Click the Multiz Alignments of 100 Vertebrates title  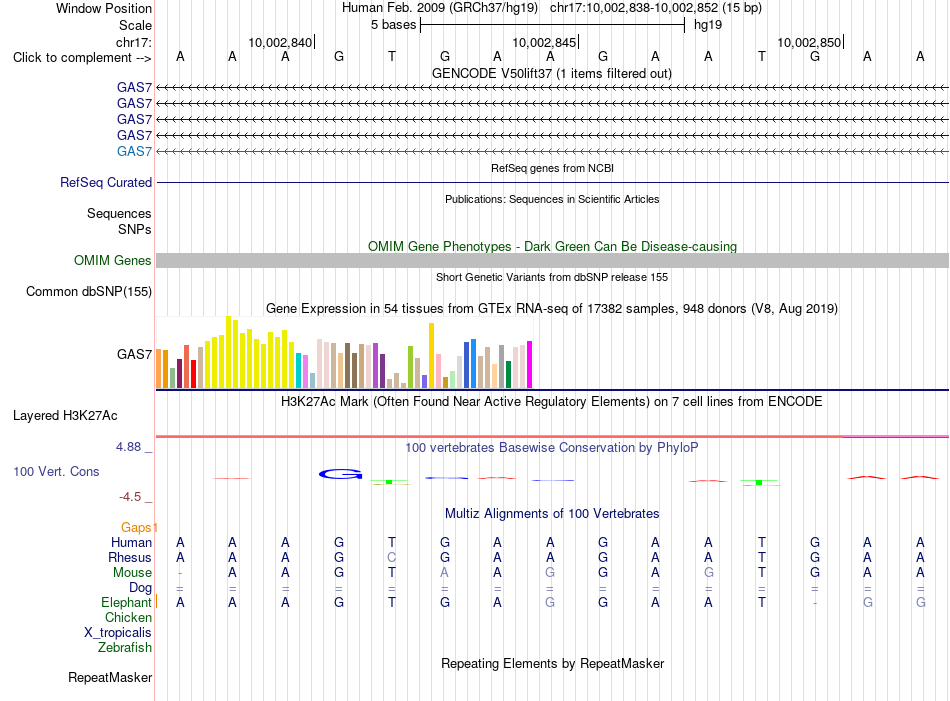[x=552, y=513]
